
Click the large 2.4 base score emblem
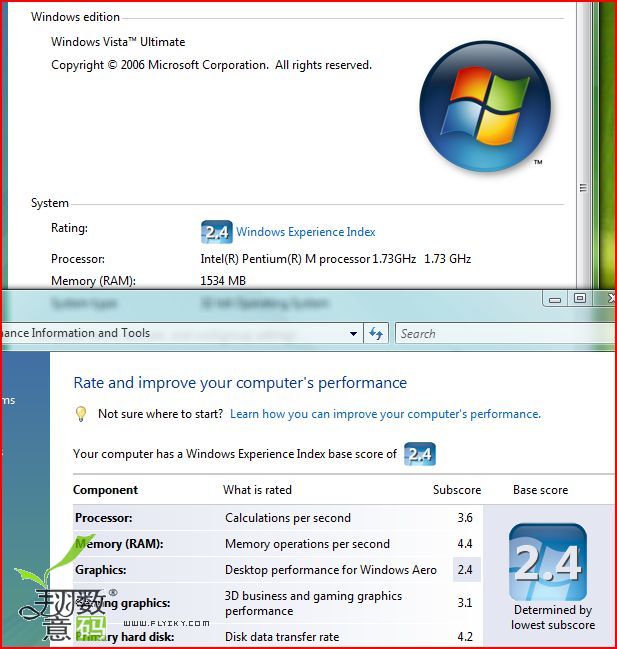click(547, 562)
